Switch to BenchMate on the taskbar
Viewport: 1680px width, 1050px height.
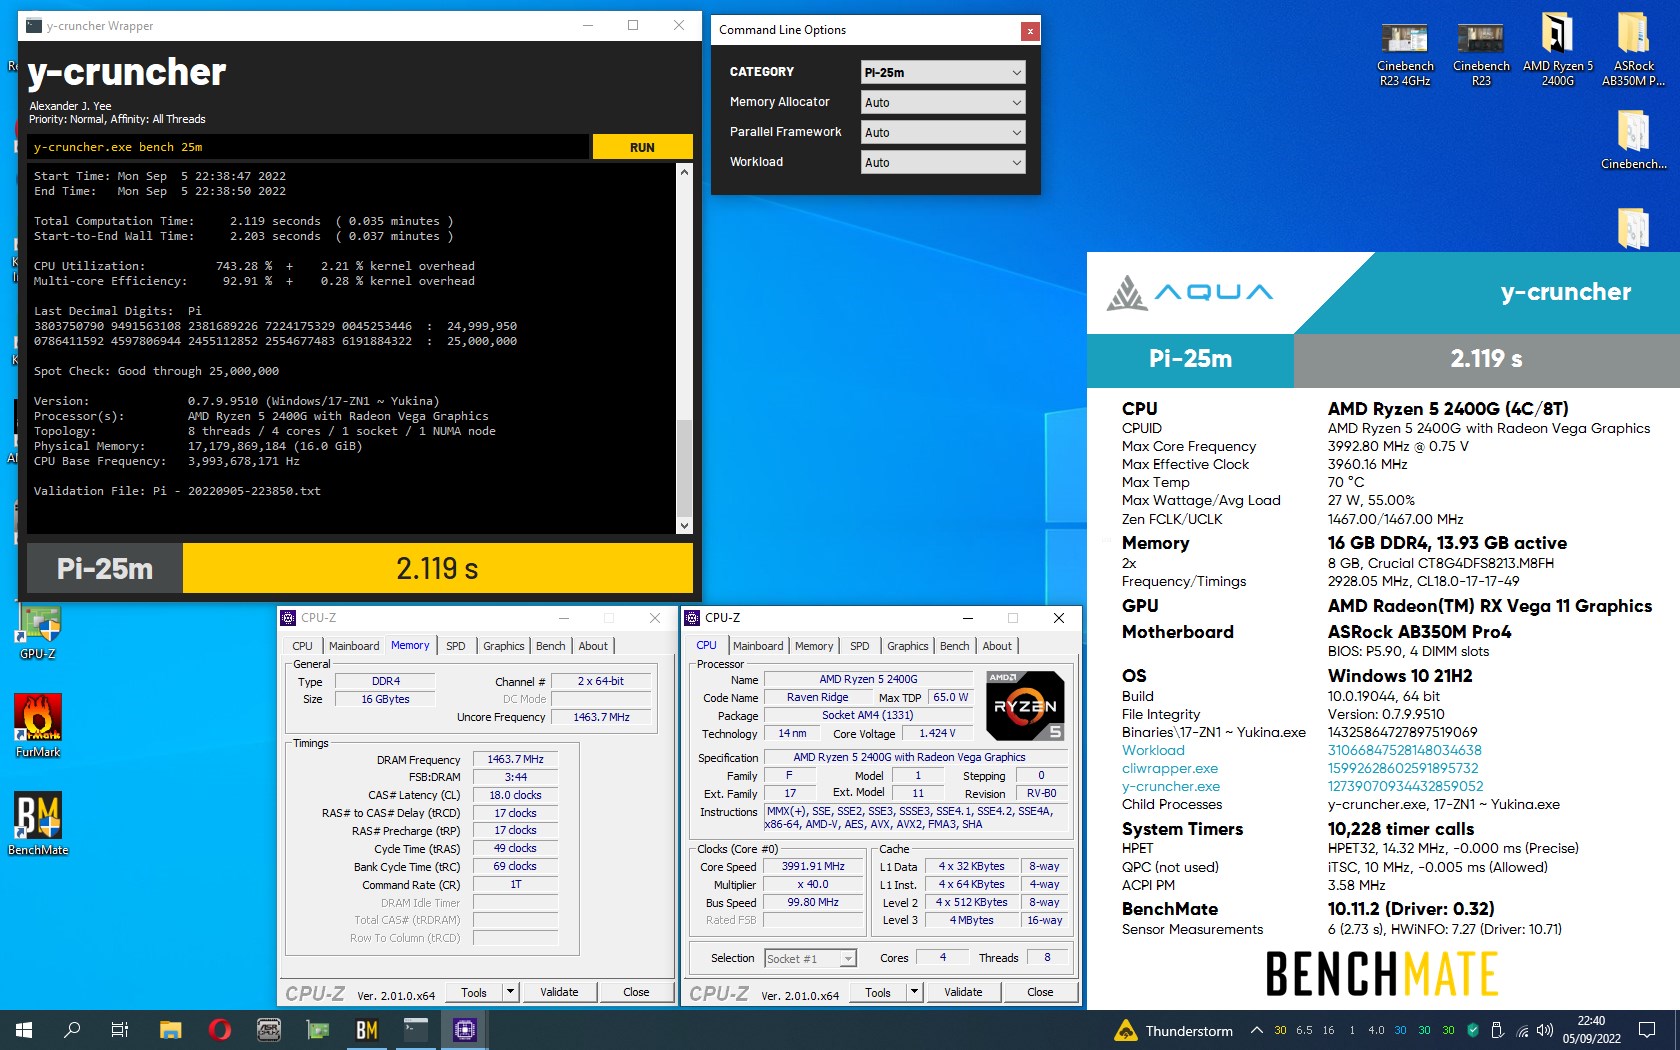point(366,1030)
